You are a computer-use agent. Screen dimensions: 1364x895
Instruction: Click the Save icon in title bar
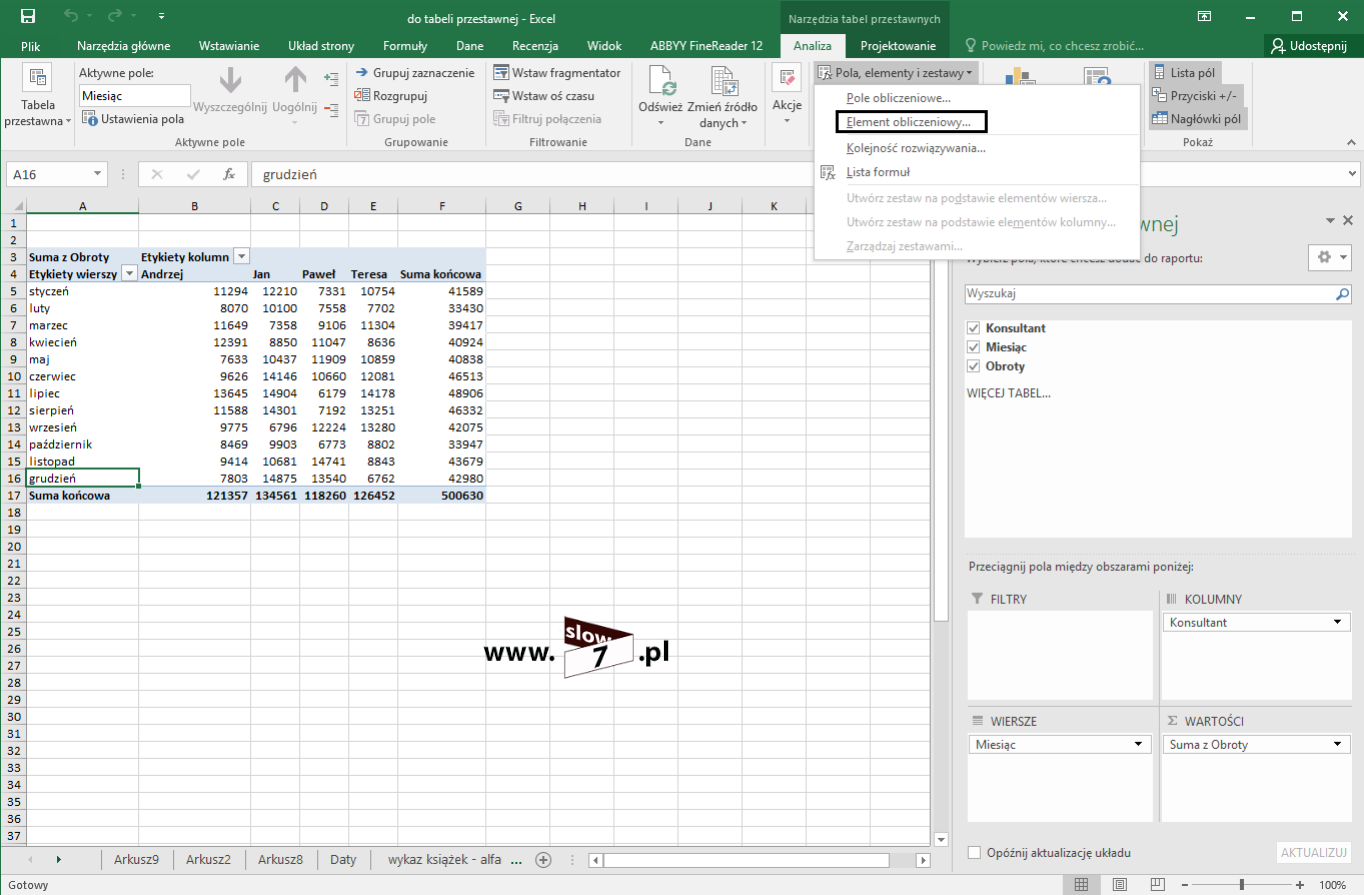pyautogui.click(x=27, y=16)
